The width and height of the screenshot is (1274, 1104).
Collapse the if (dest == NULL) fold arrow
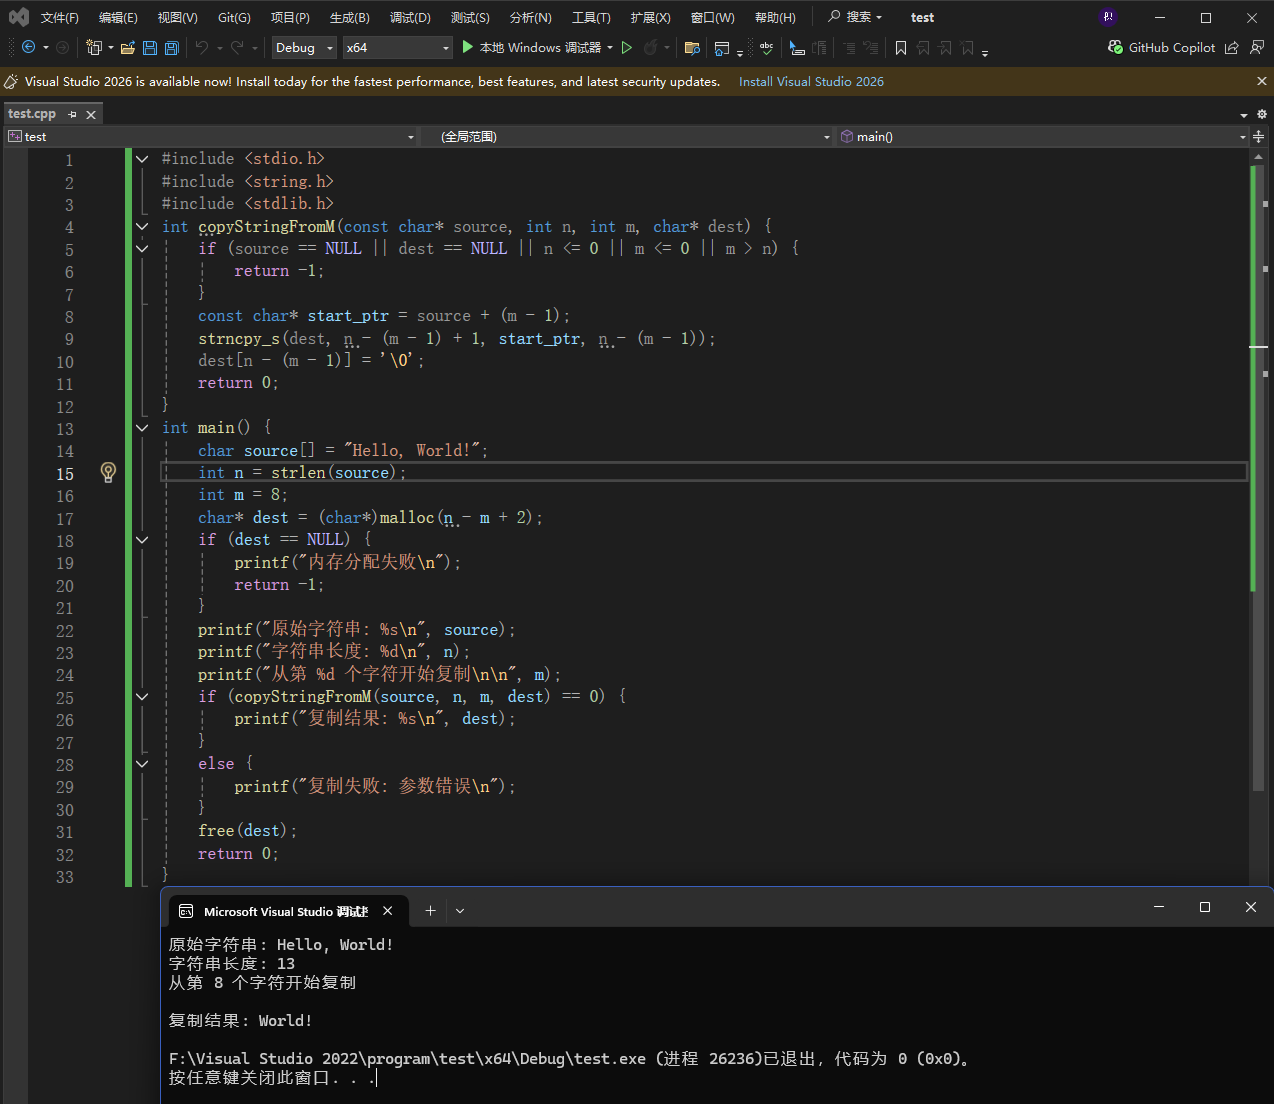click(142, 539)
